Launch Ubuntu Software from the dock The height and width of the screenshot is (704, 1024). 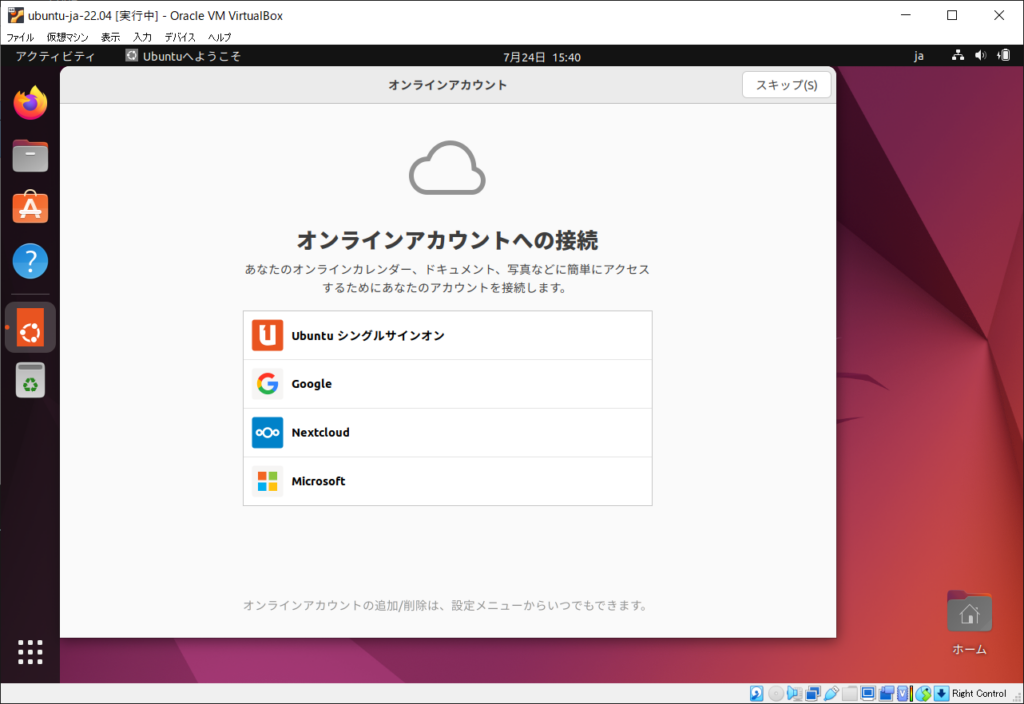[31, 208]
